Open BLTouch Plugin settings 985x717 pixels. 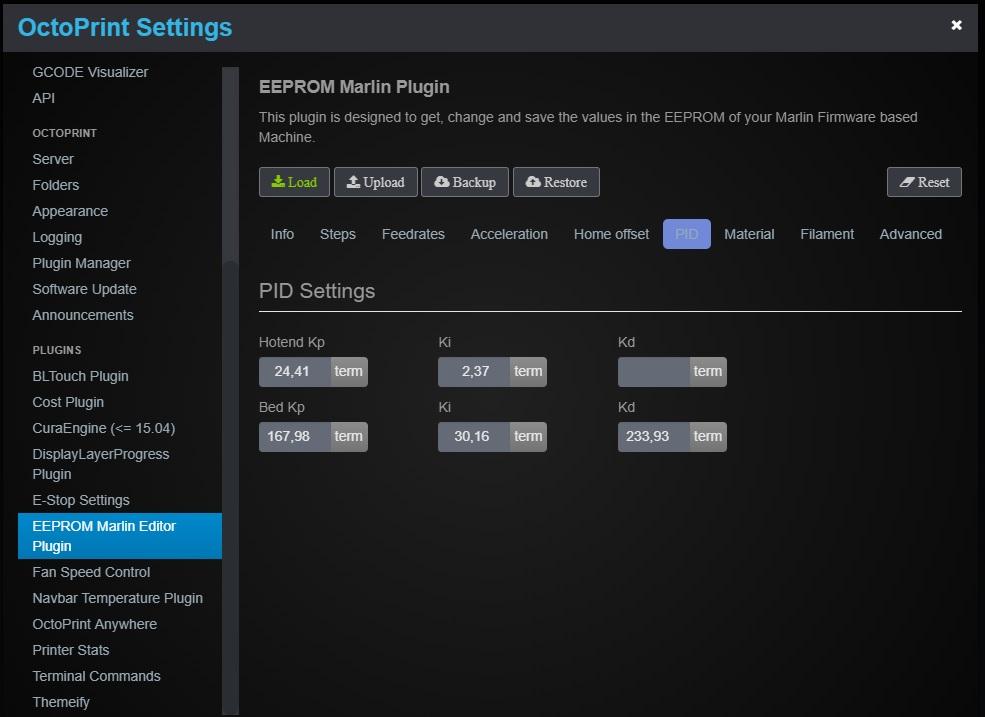[x=80, y=376]
